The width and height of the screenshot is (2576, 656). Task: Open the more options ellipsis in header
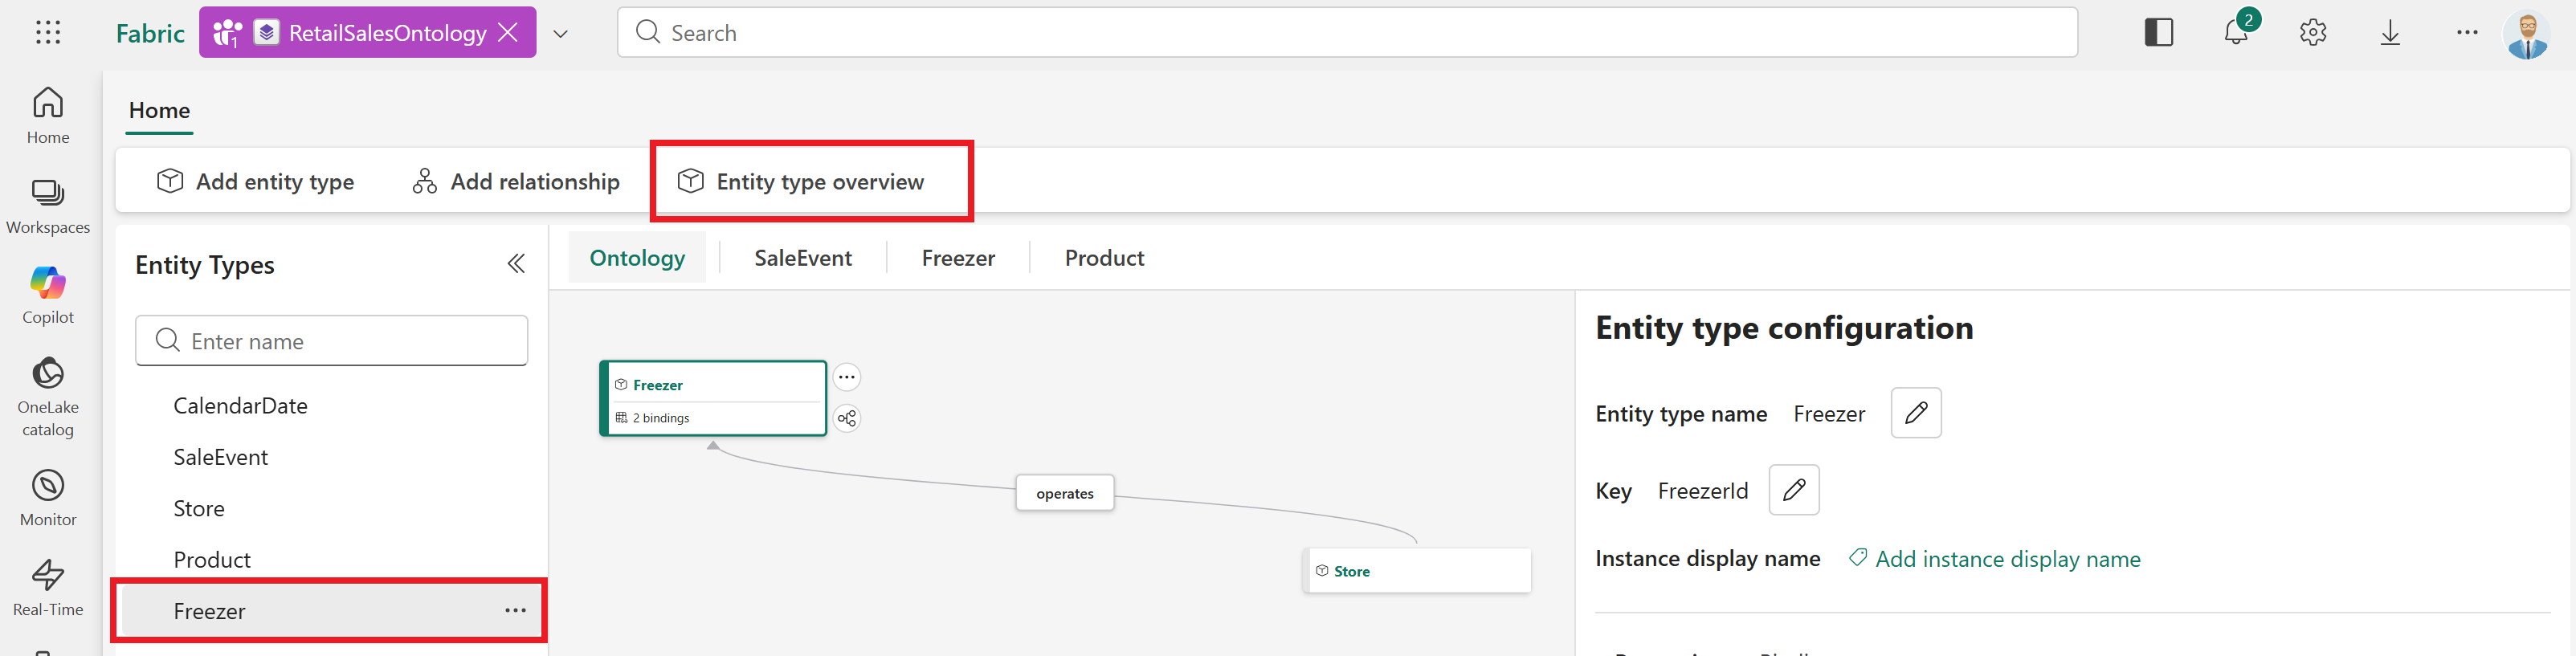pyautogui.click(x=2467, y=33)
